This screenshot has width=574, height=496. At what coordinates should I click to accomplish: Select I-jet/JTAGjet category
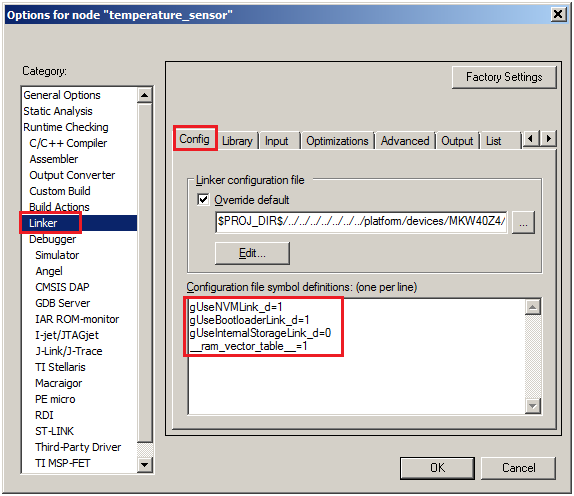coord(67,335)
